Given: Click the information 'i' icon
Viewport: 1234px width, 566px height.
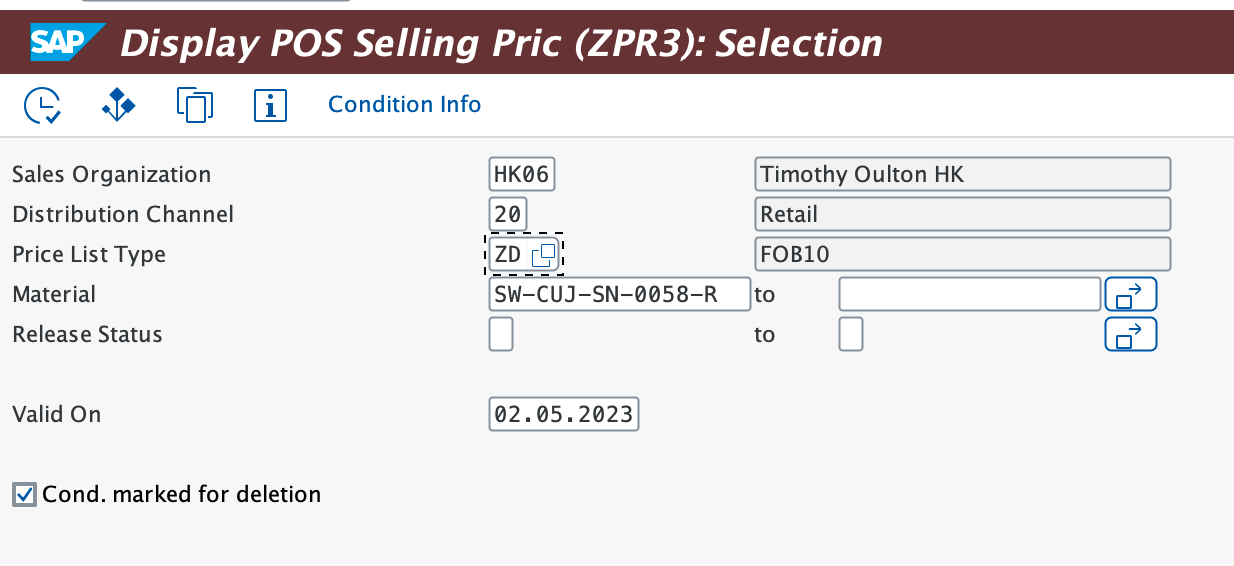Looking at the screenshot, I should [270, 105].
